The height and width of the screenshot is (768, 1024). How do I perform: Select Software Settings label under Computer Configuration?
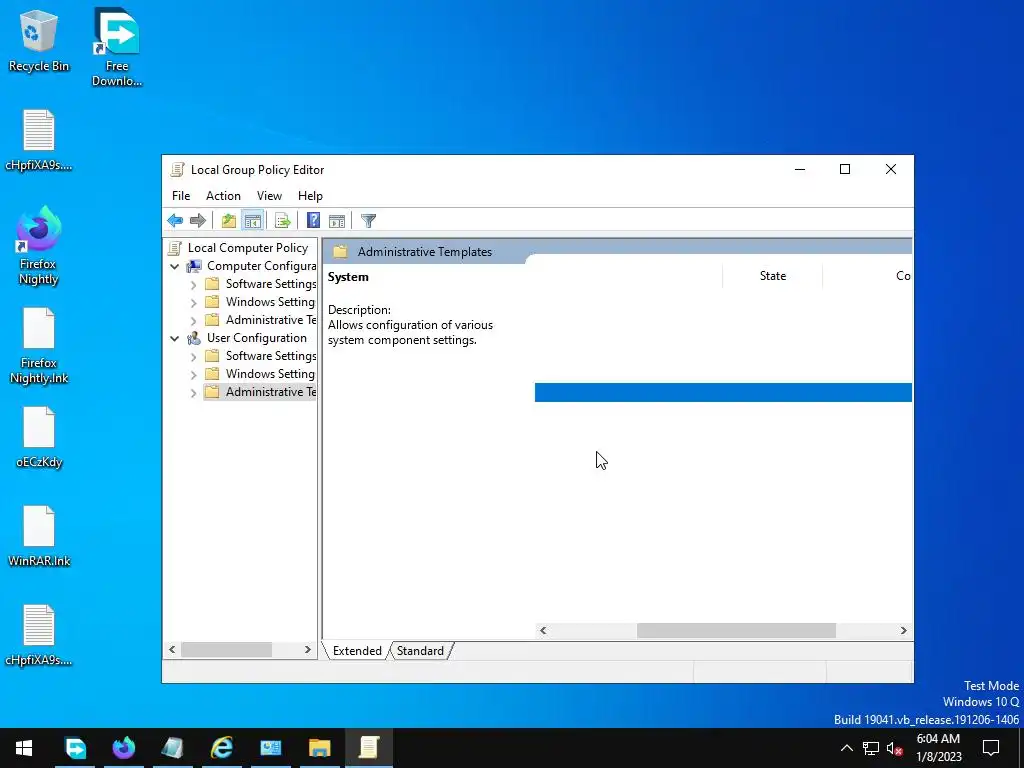click(270, 283)
